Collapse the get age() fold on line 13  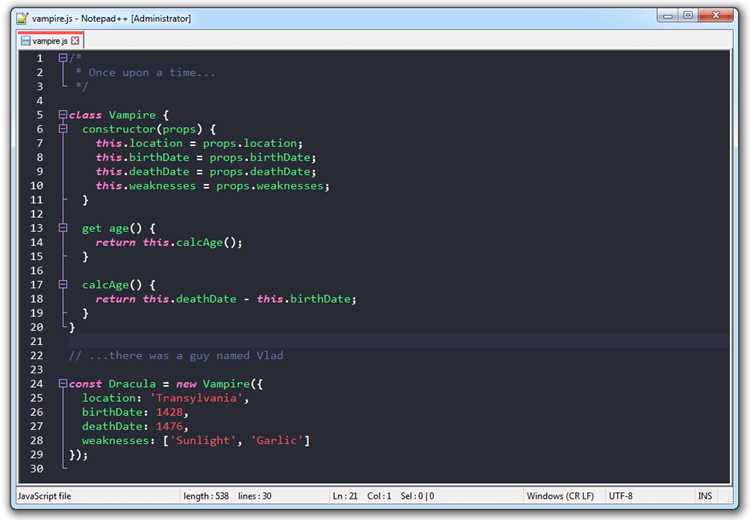click(x=63, y=228)
